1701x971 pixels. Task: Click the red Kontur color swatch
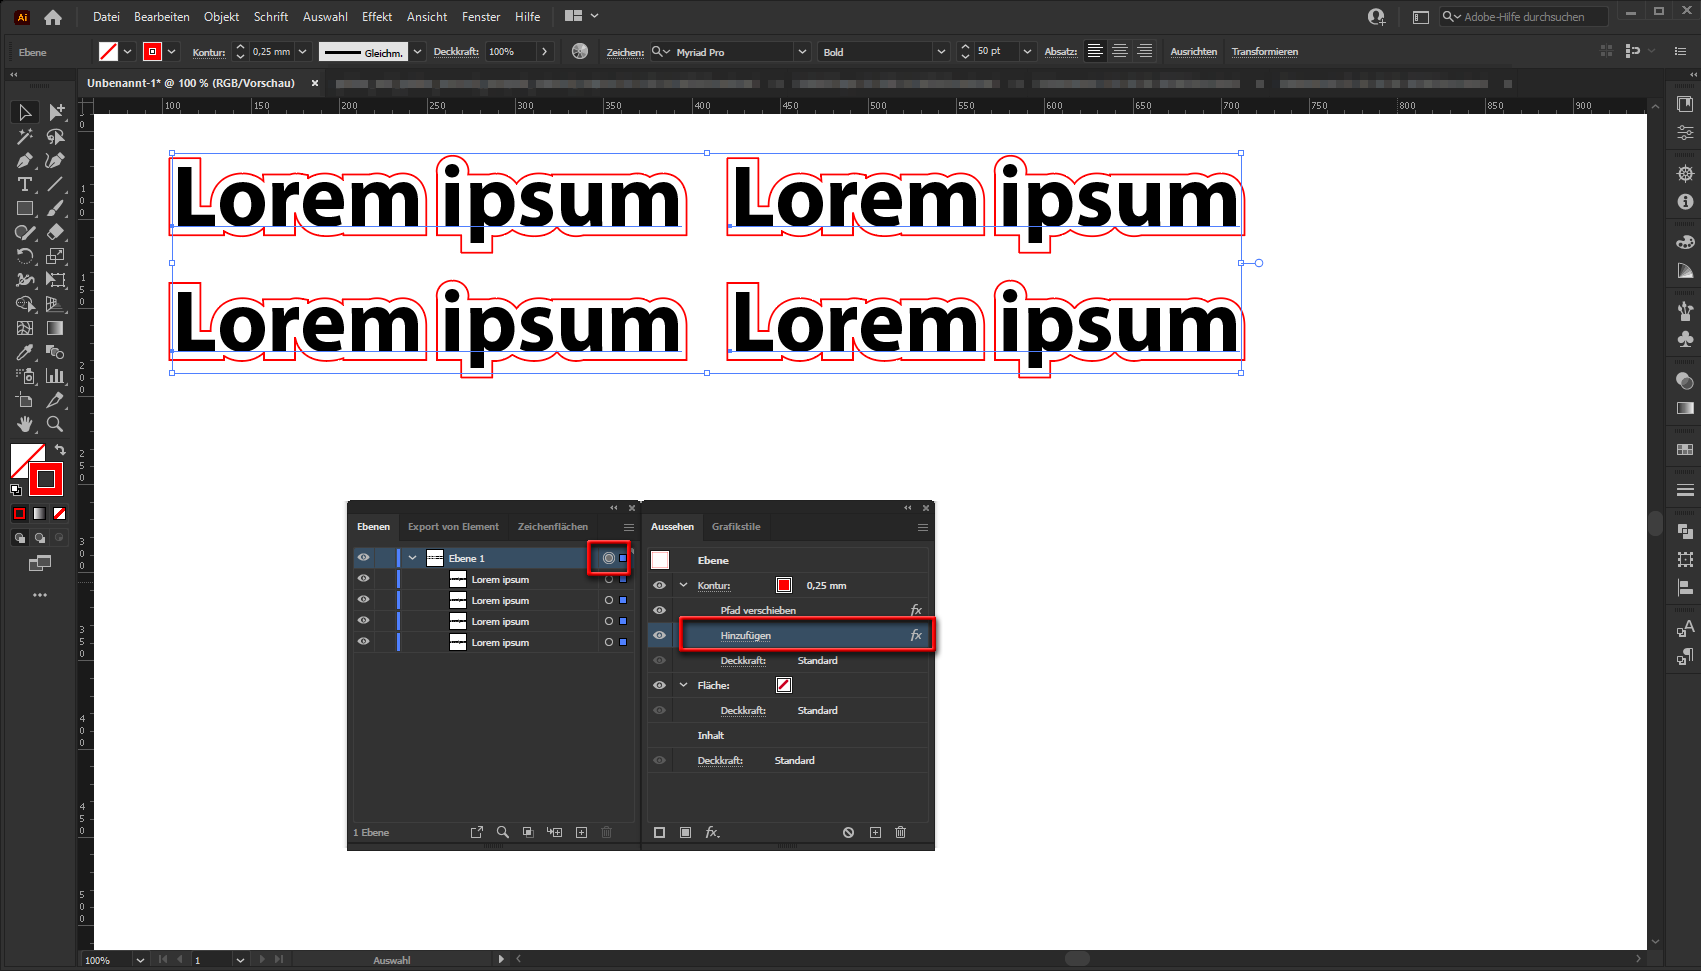[x=784, y=585]
